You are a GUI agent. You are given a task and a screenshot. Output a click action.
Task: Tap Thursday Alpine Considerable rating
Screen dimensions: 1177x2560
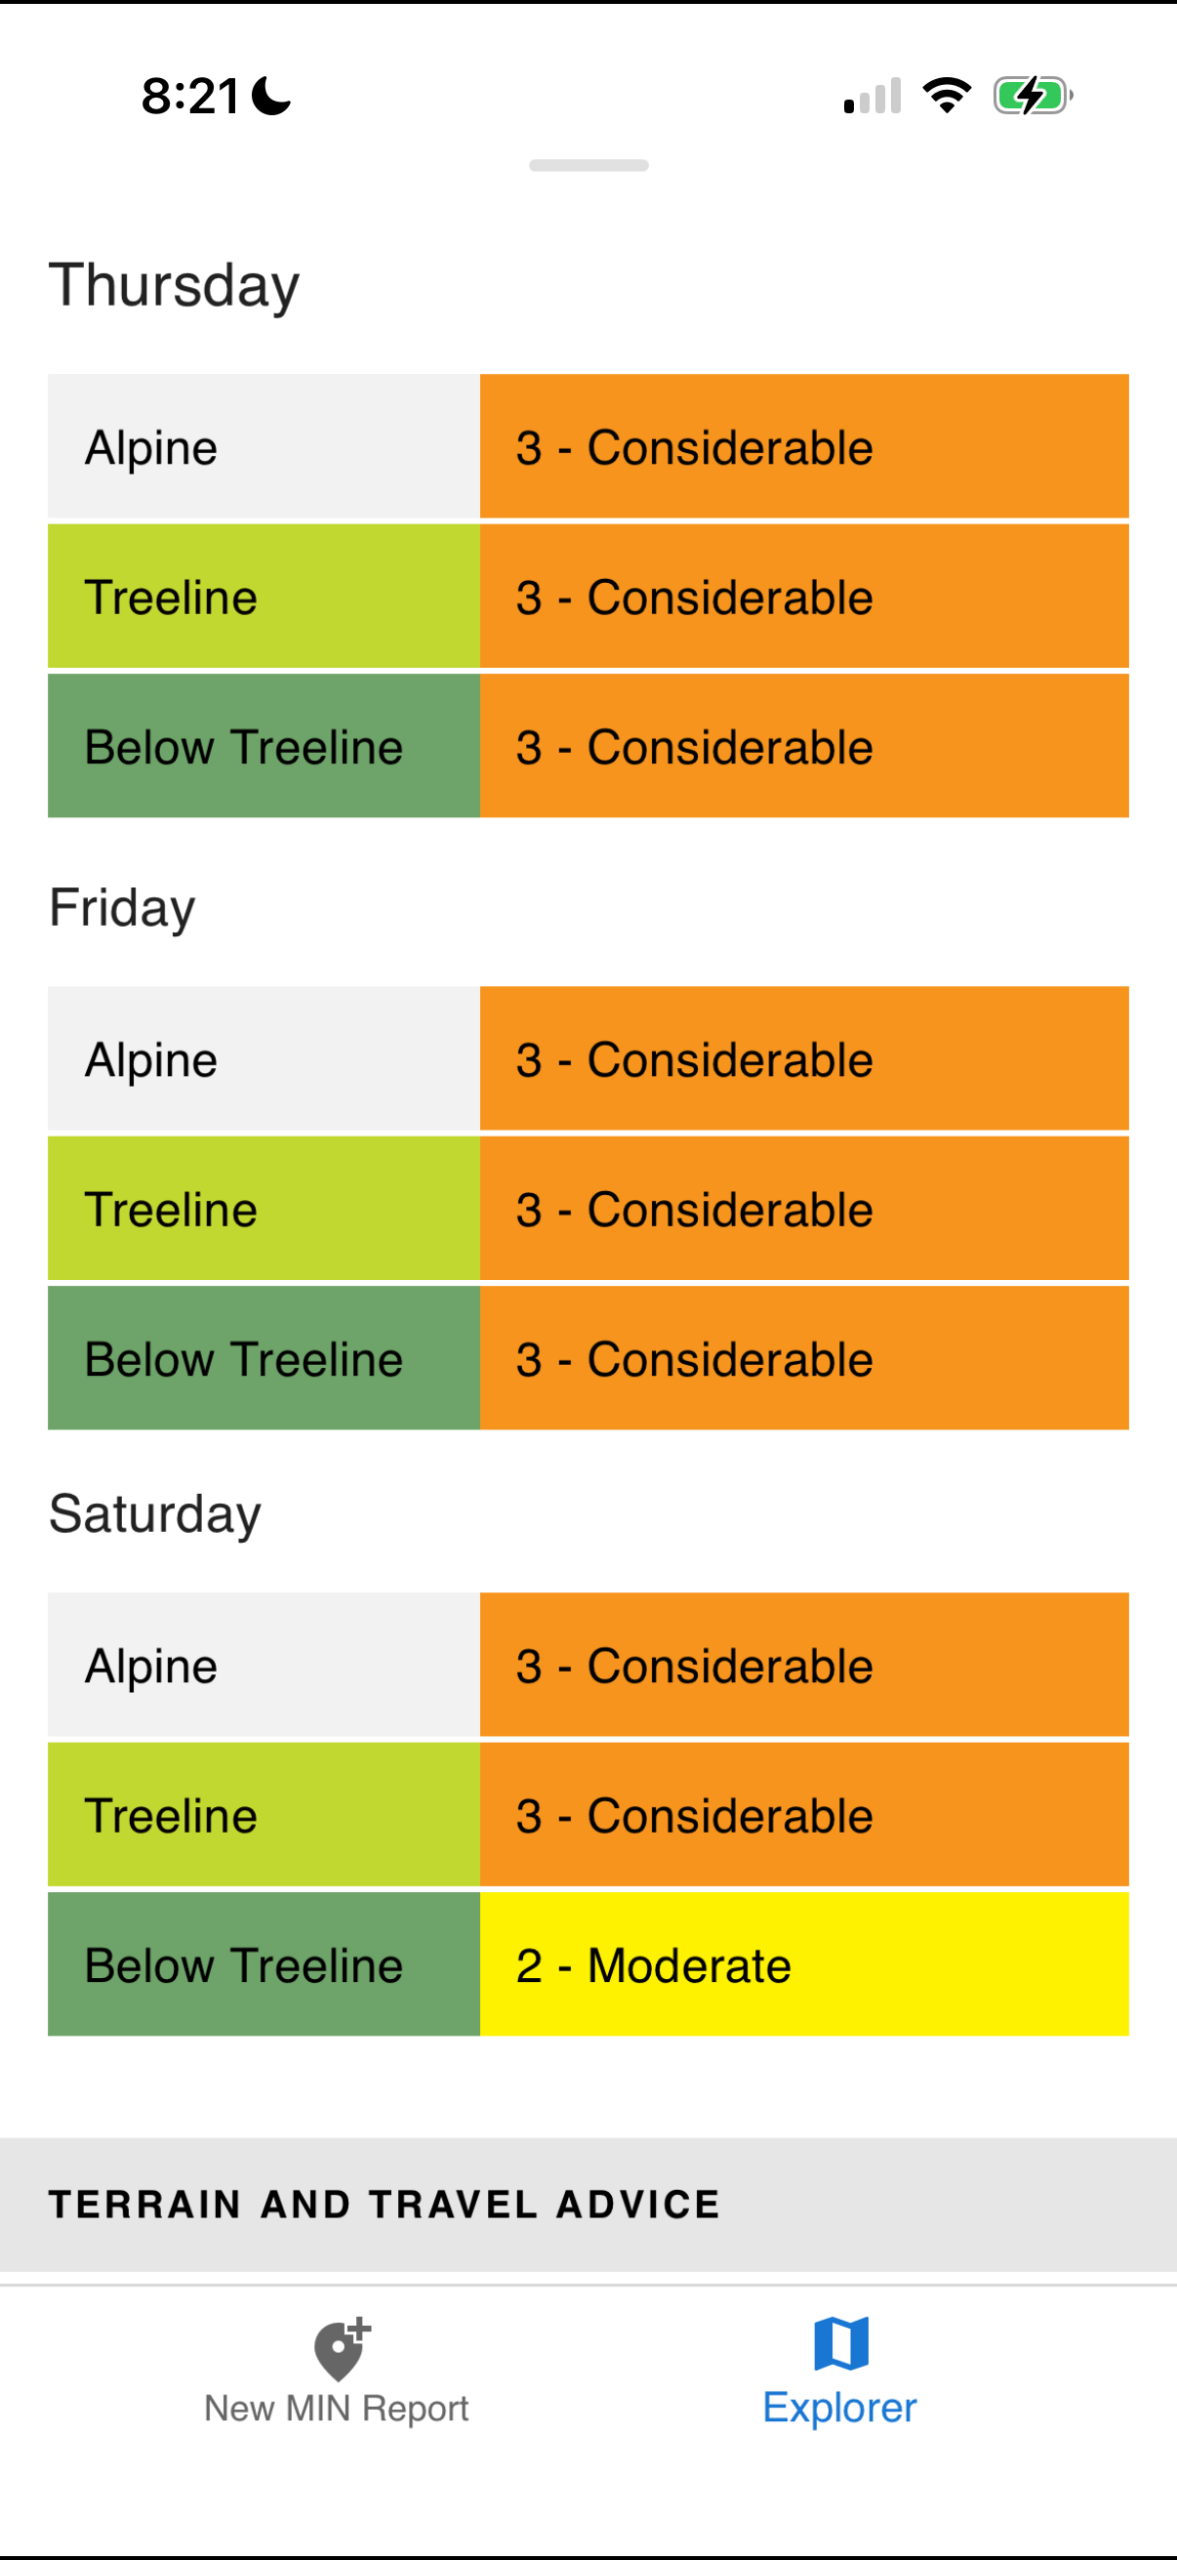pyautogui.click(x=804, y=447)
